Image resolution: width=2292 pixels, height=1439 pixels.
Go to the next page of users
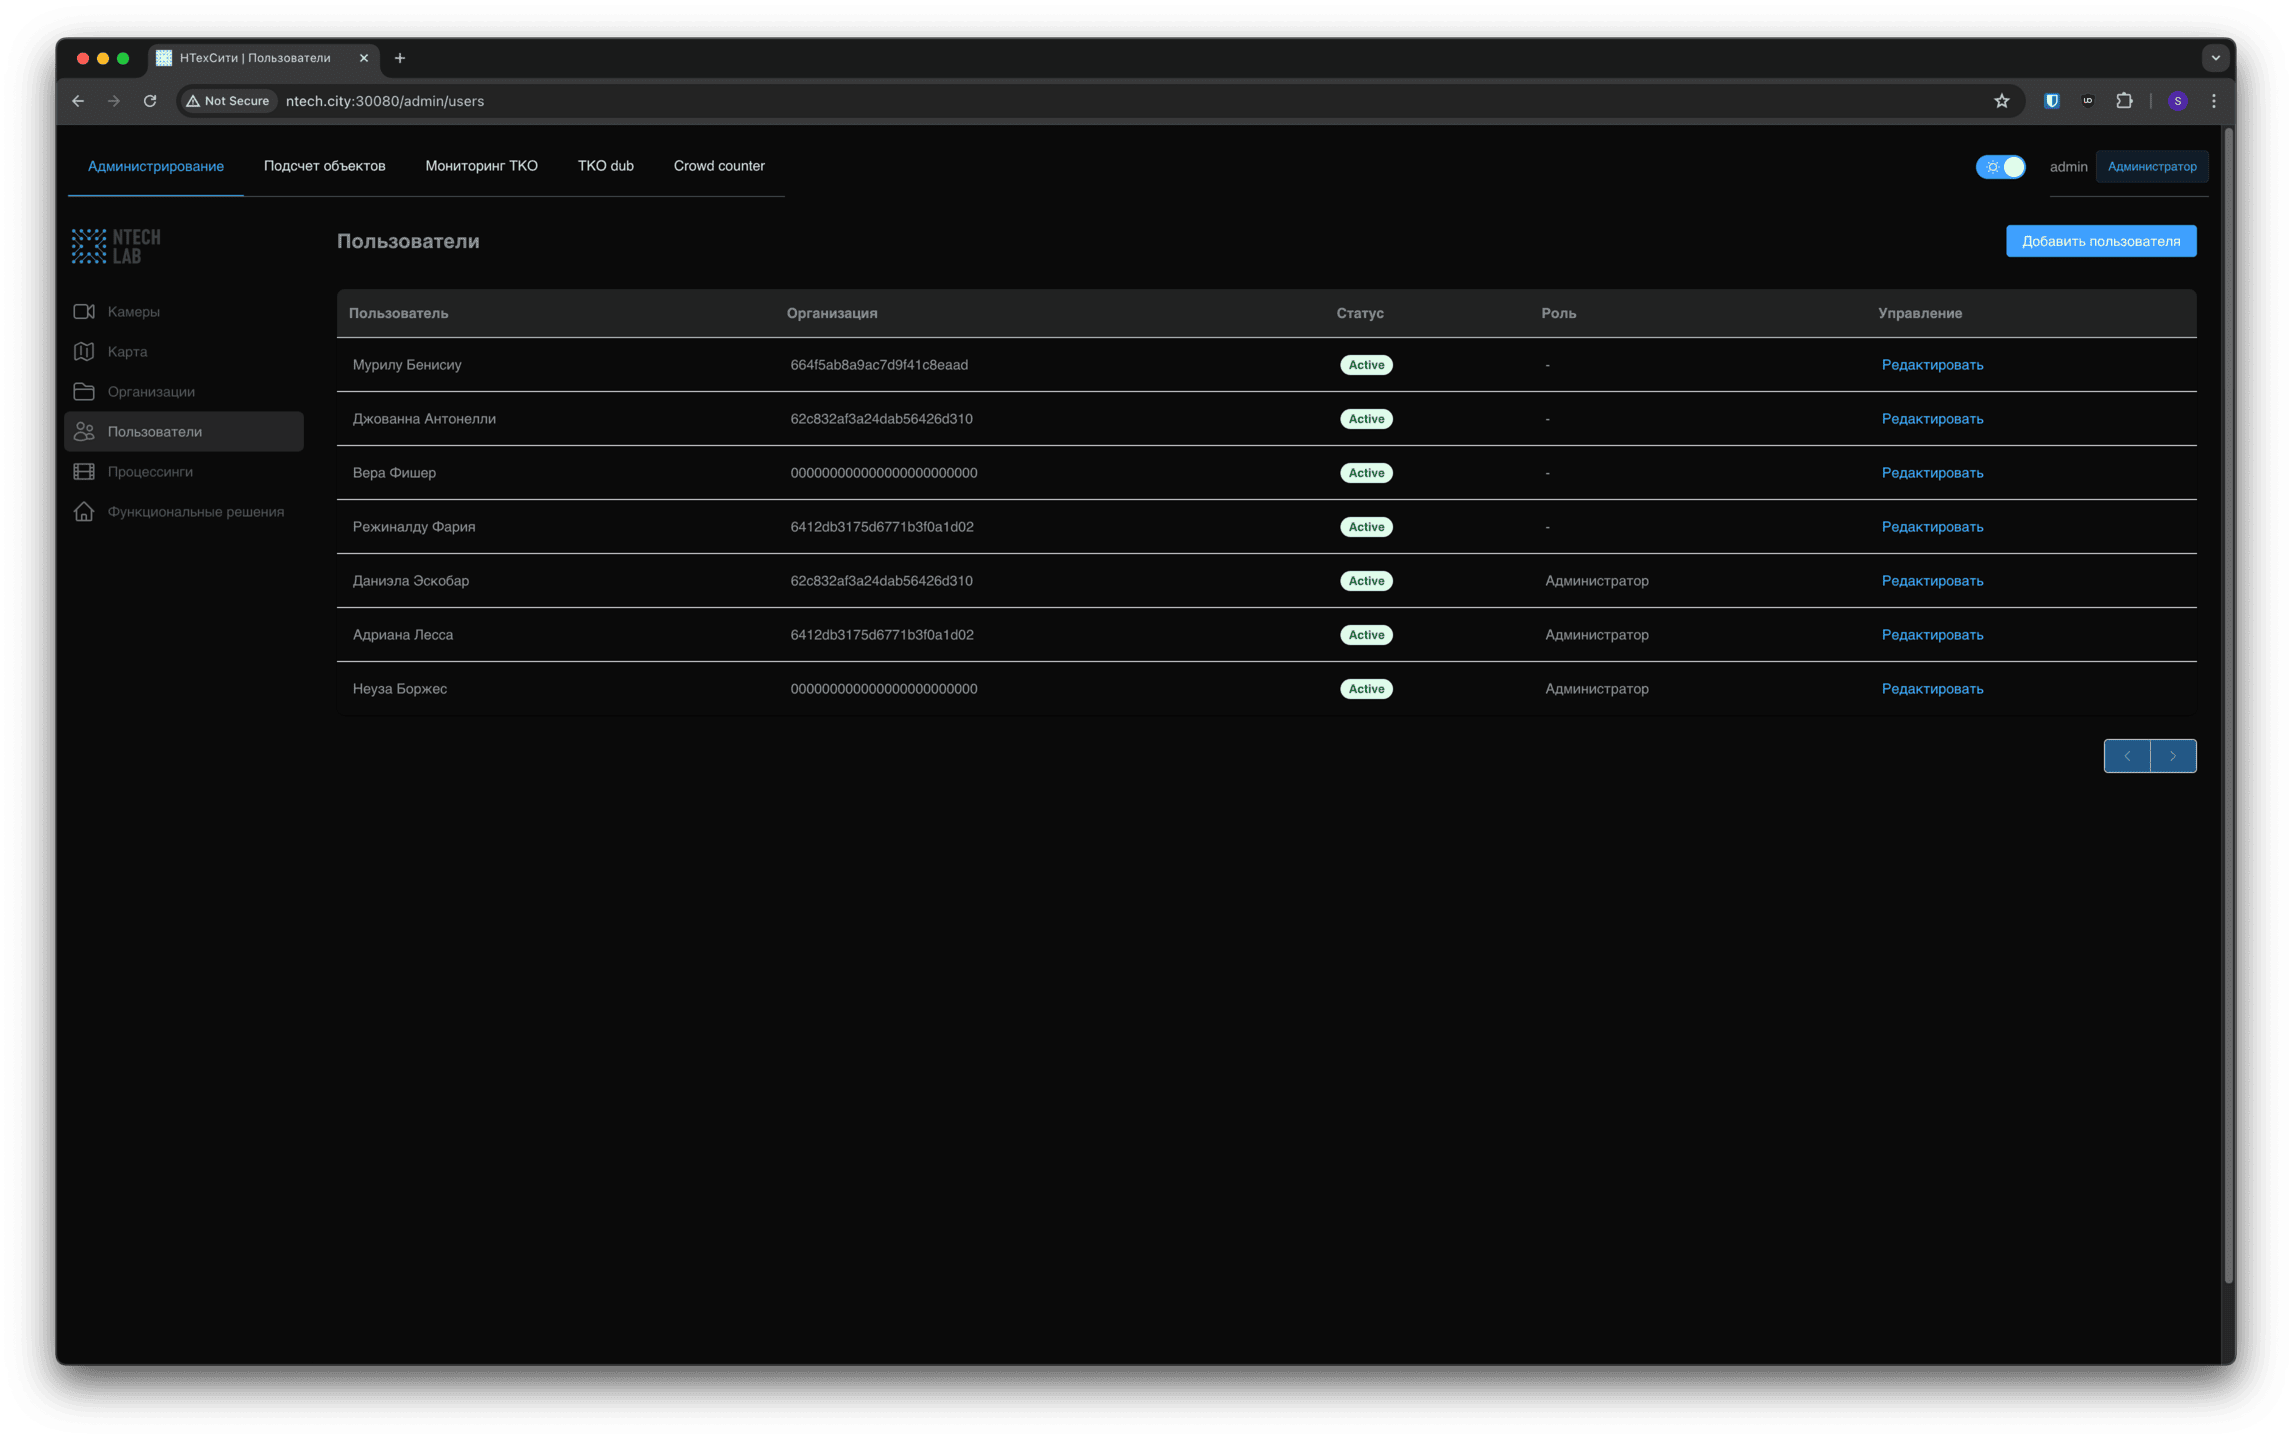pos(2173,756)
